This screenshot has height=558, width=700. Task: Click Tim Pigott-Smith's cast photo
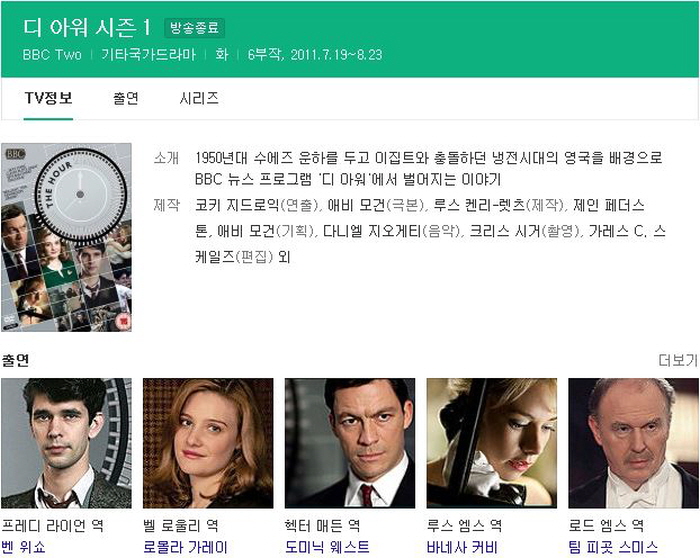633,443
